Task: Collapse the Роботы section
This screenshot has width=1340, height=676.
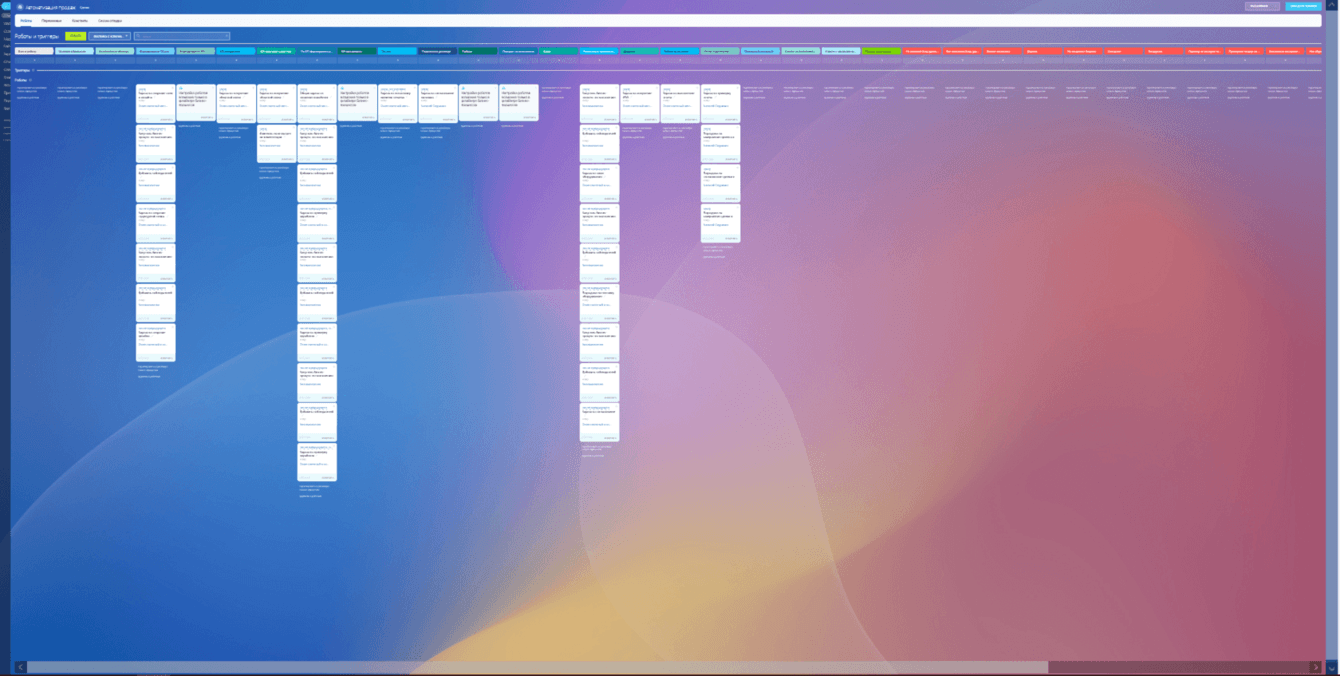Action: (x=30, y=80)
